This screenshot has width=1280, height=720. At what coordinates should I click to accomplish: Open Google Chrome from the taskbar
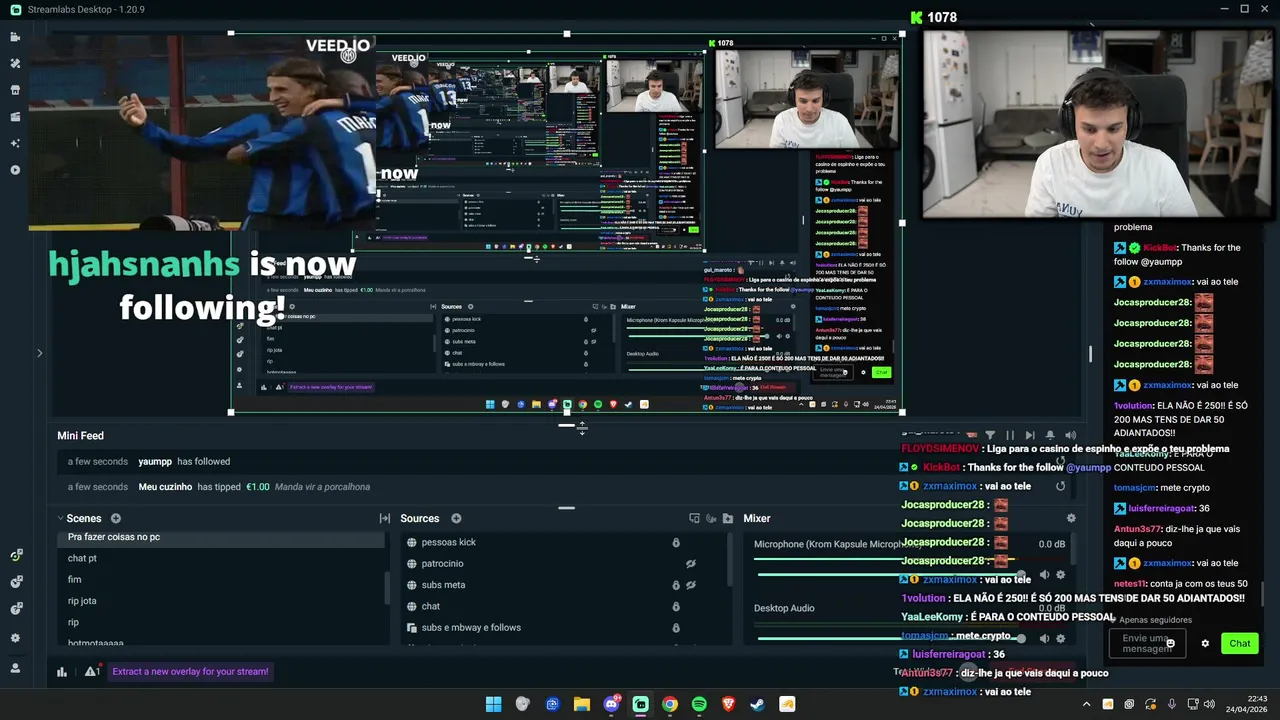tap(670, 704)
